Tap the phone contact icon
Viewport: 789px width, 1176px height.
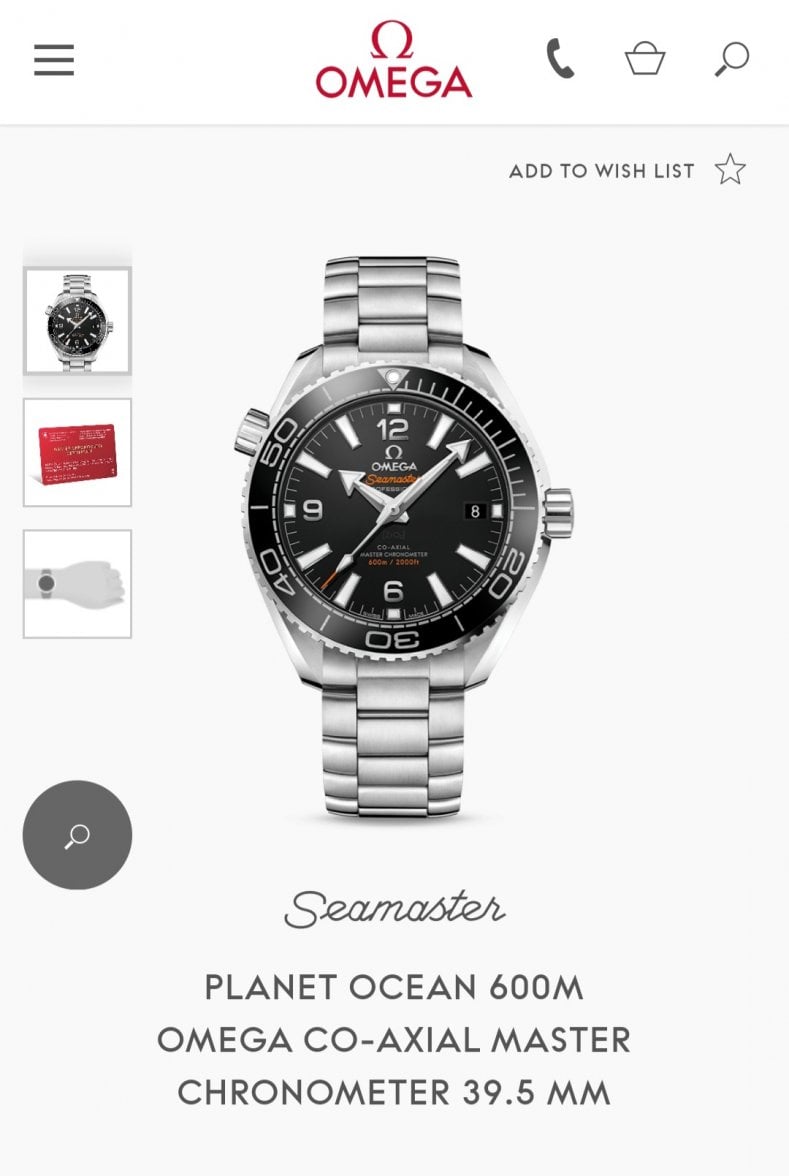(560, 59)
